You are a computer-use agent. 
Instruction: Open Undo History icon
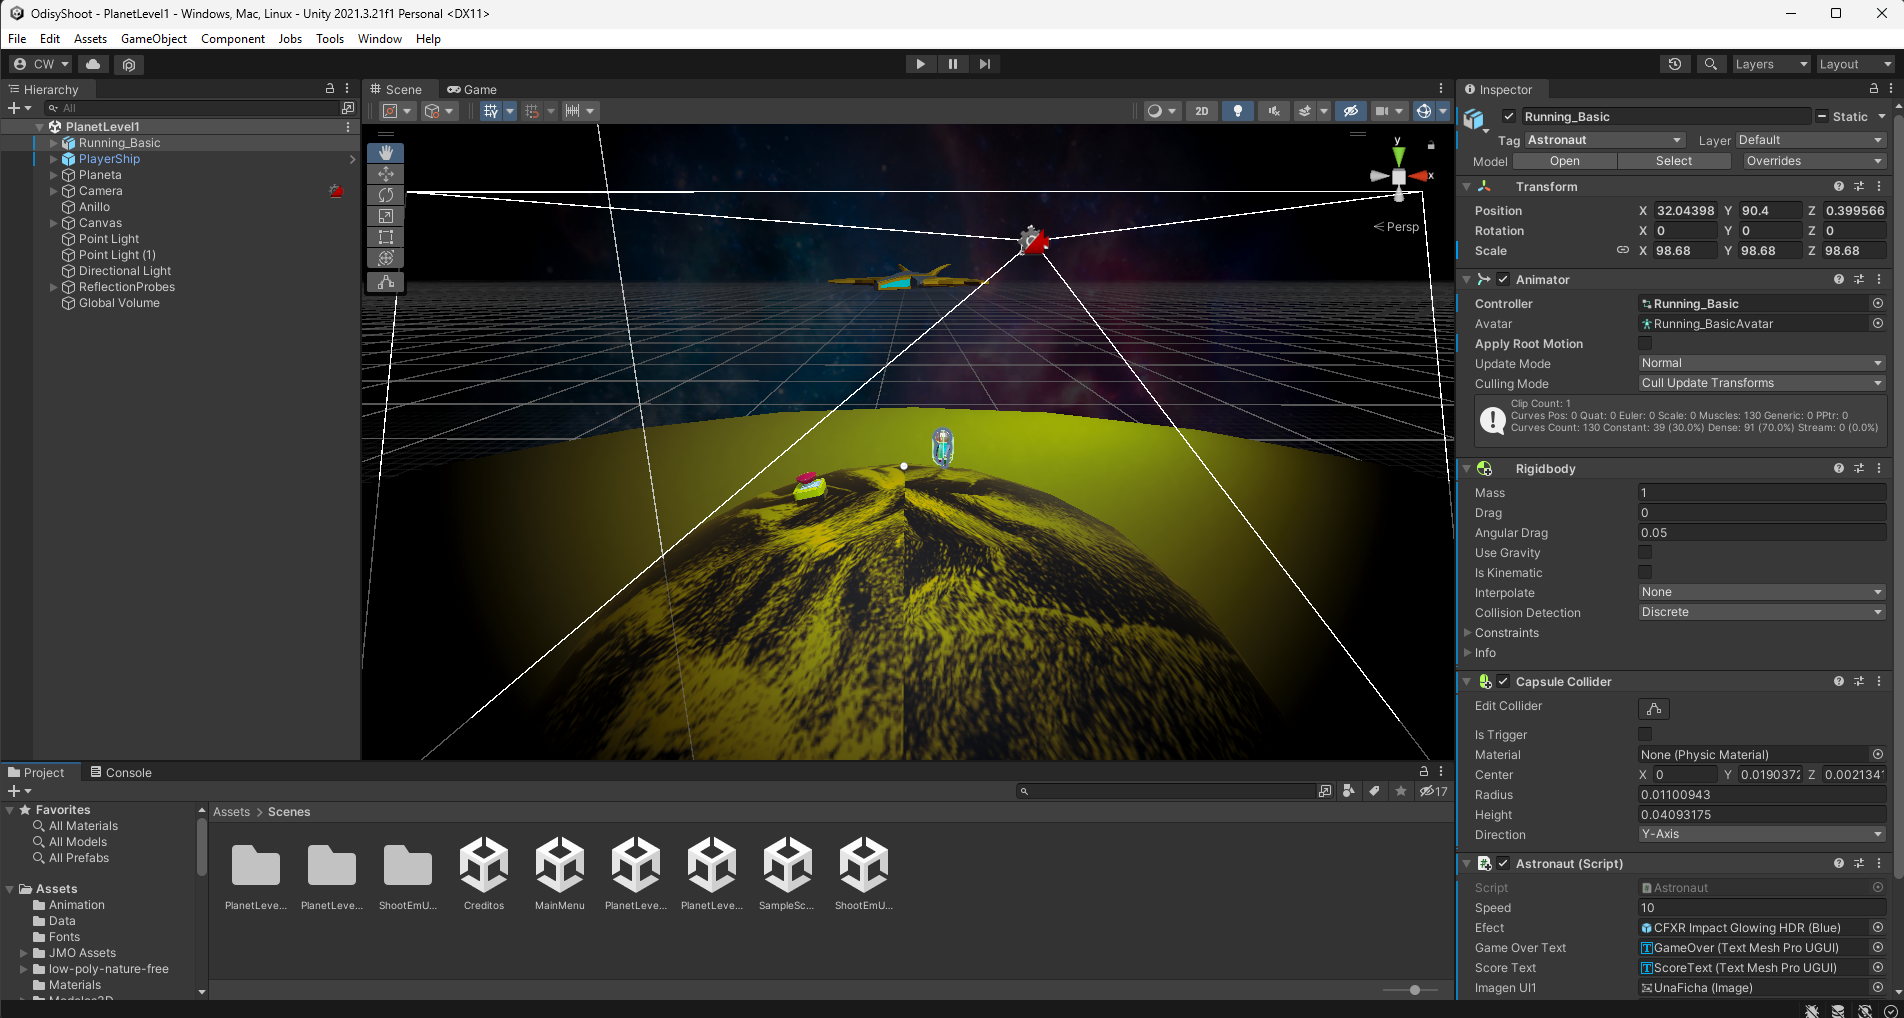[x=1675, y=64]
